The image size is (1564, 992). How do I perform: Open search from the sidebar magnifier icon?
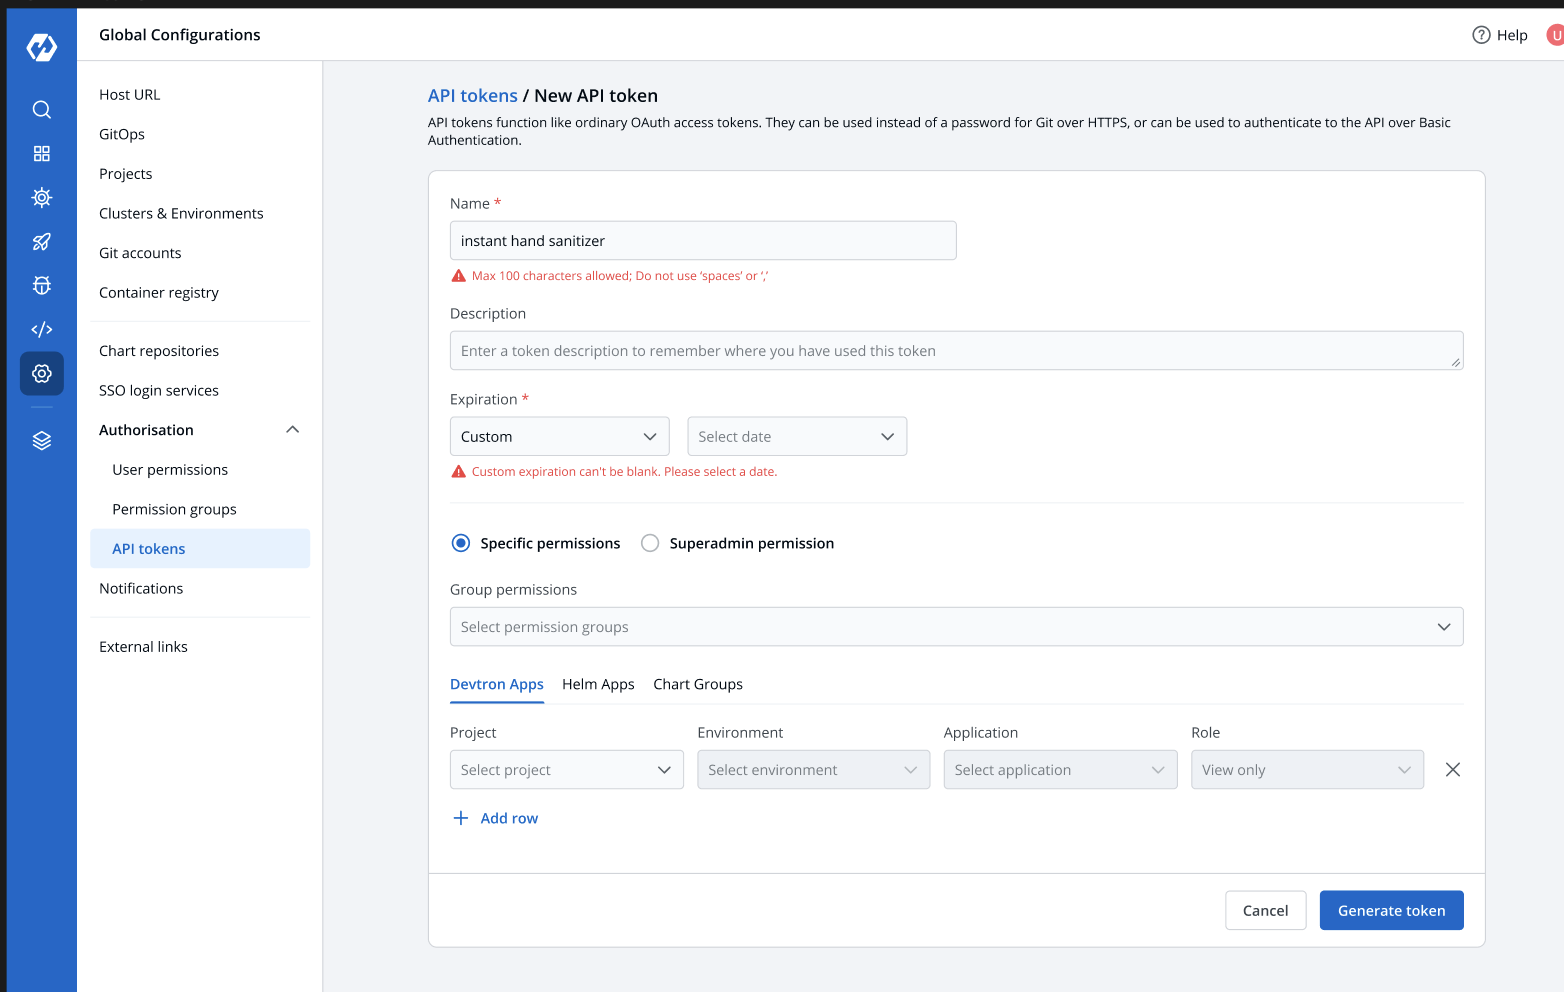[x=42, y=110]
